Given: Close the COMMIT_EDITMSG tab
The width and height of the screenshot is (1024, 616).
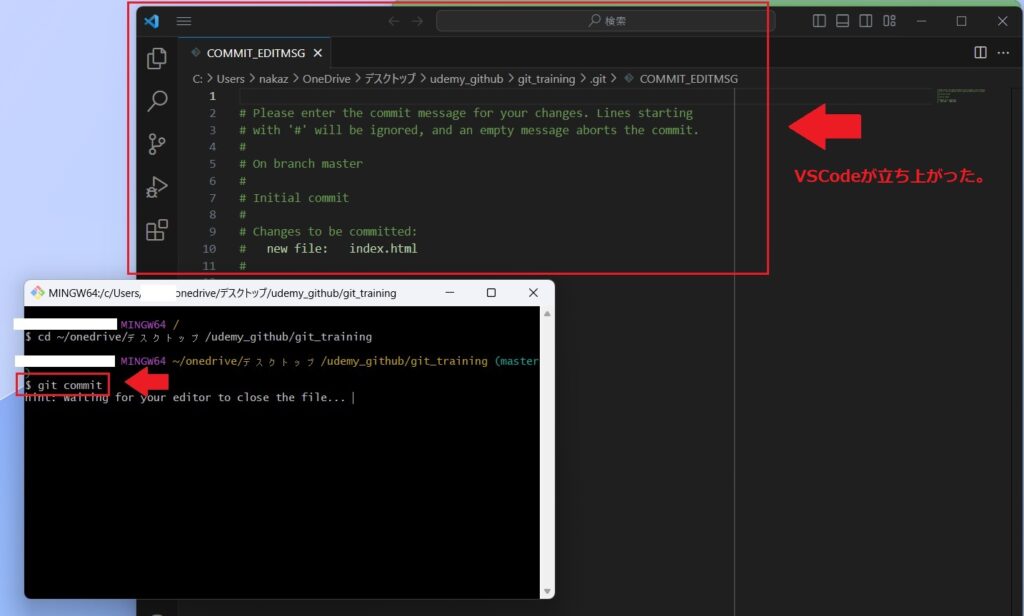Looking at the screenshot, I should (x=318, y=53).
